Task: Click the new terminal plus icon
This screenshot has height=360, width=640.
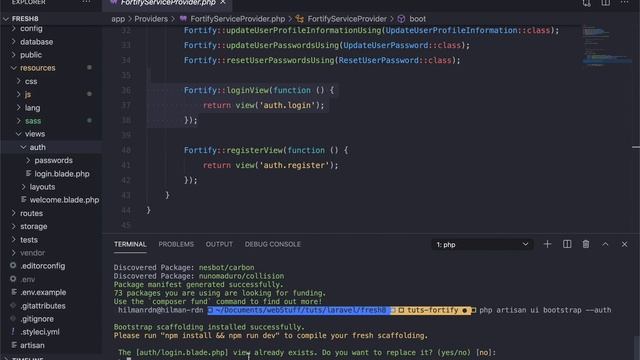Action: point(547,244)
